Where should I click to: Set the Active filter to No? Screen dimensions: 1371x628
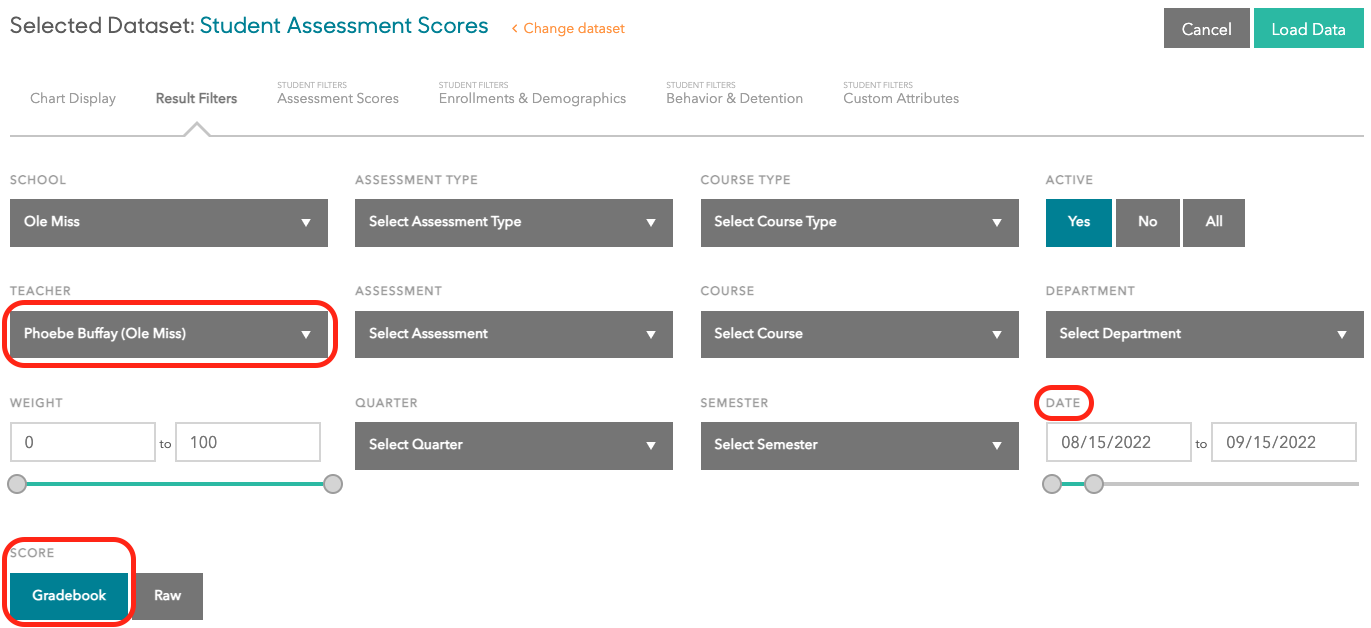click(x=1147, y=222)
